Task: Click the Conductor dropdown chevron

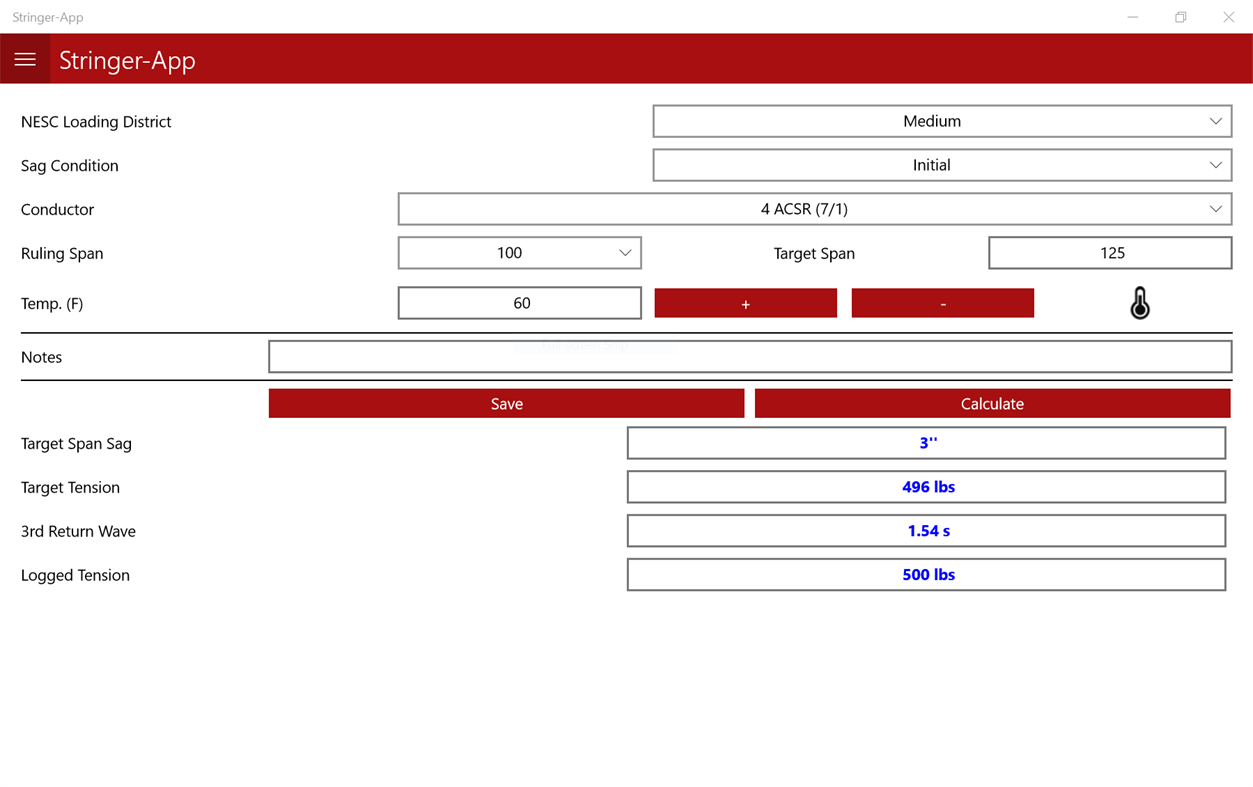Action: [1216, 209]
